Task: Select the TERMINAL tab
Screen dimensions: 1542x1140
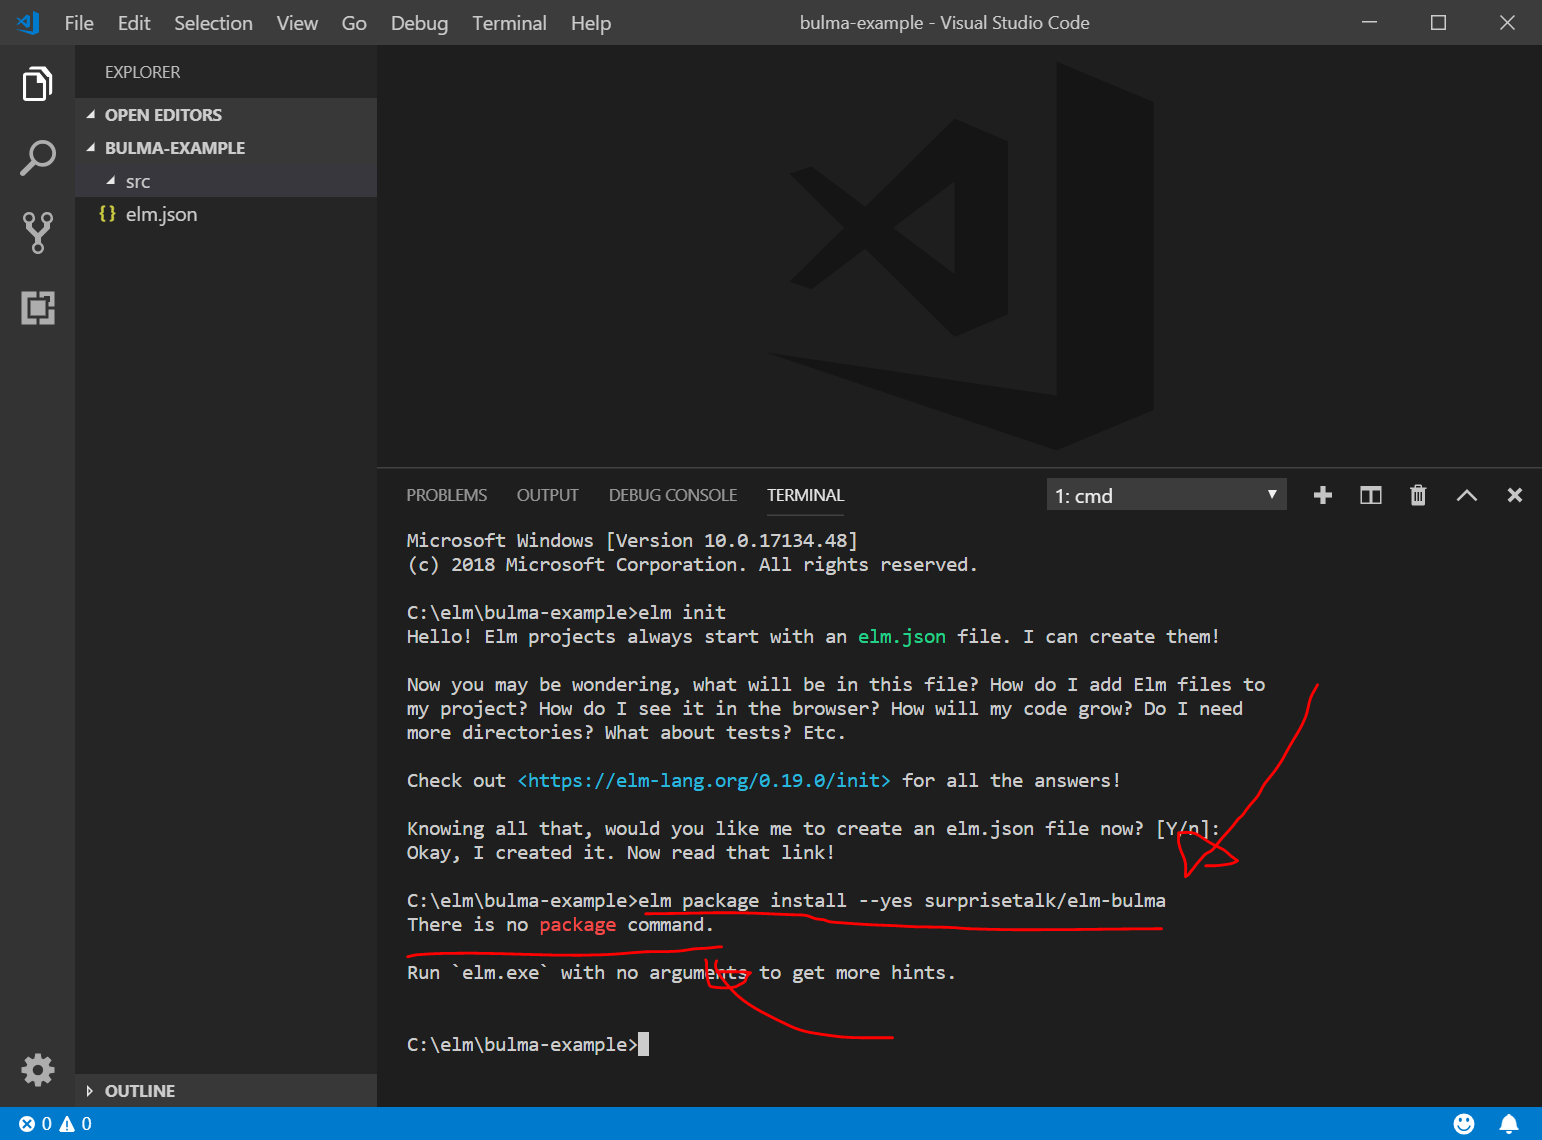Action: (x=805, y=495)
